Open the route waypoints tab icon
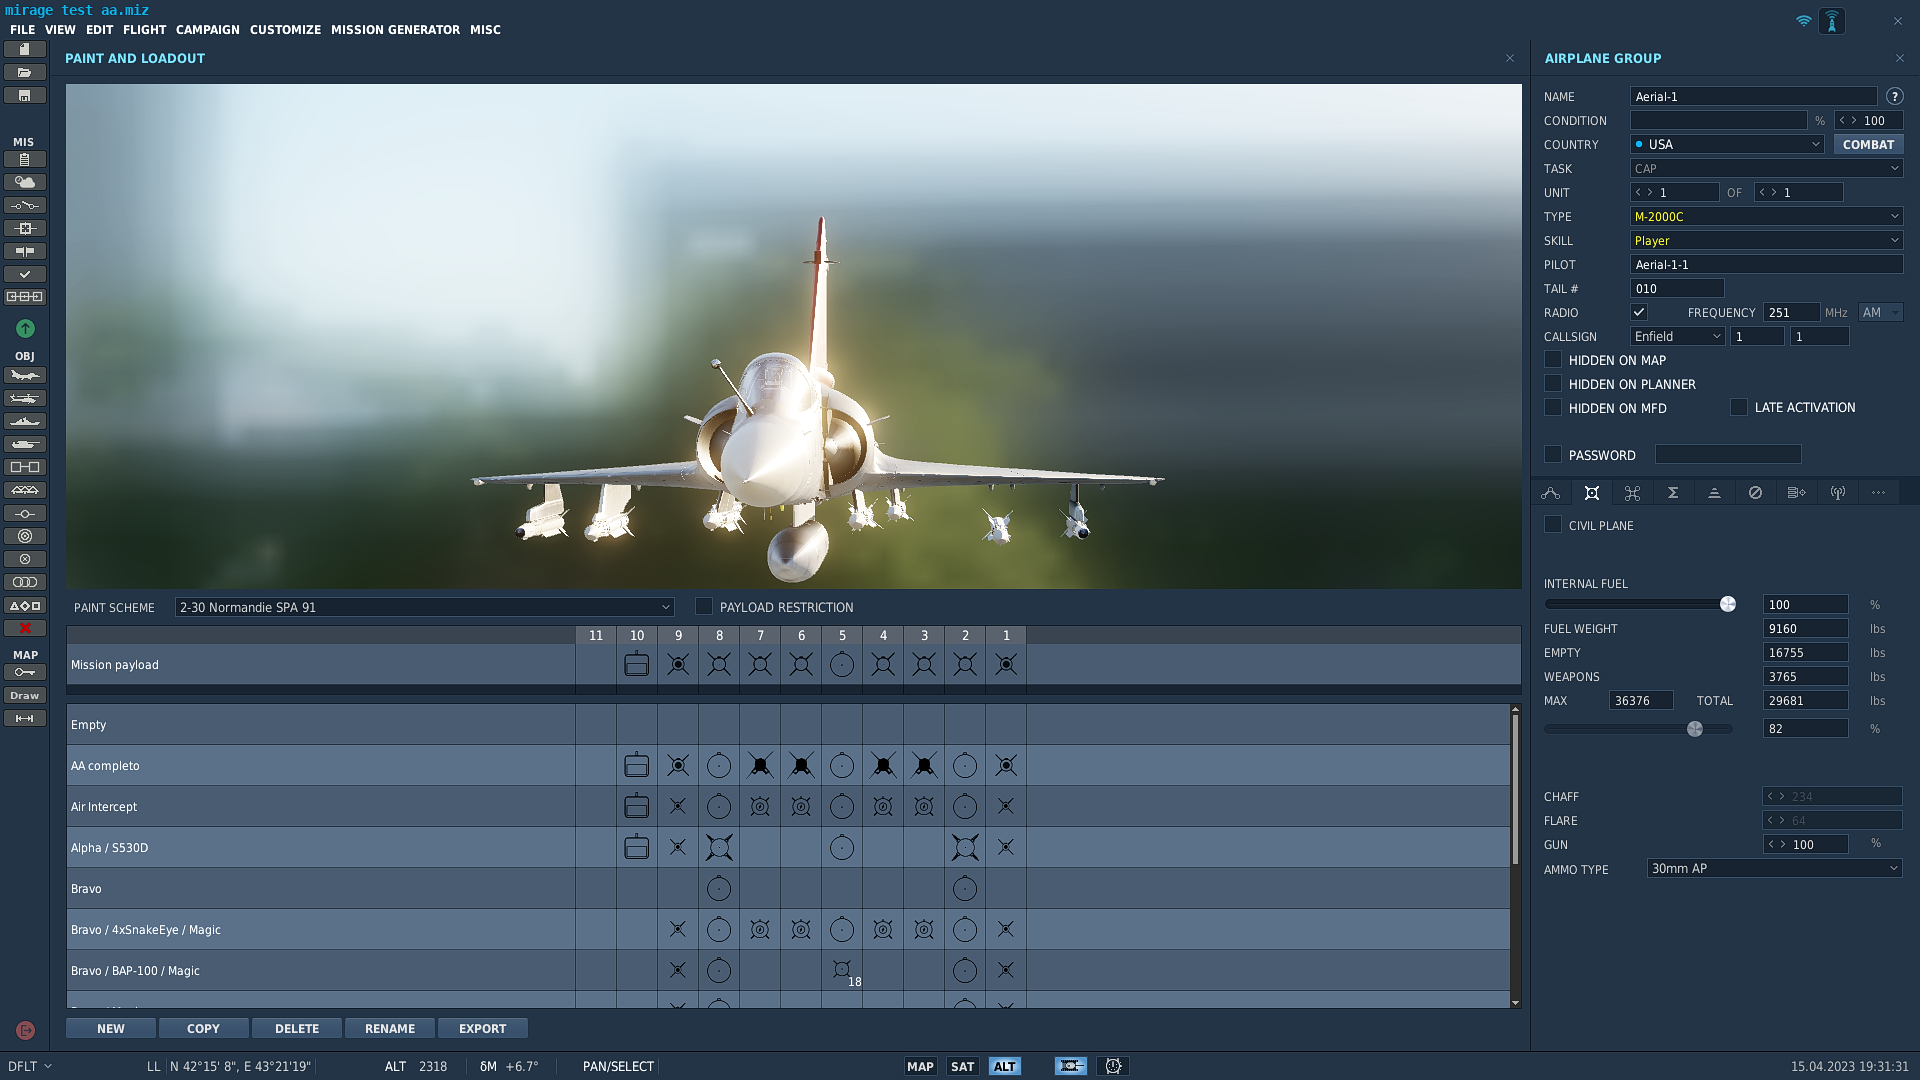The width and height of the screenshot is (1920, 1080). click(x=1551, y=493)
